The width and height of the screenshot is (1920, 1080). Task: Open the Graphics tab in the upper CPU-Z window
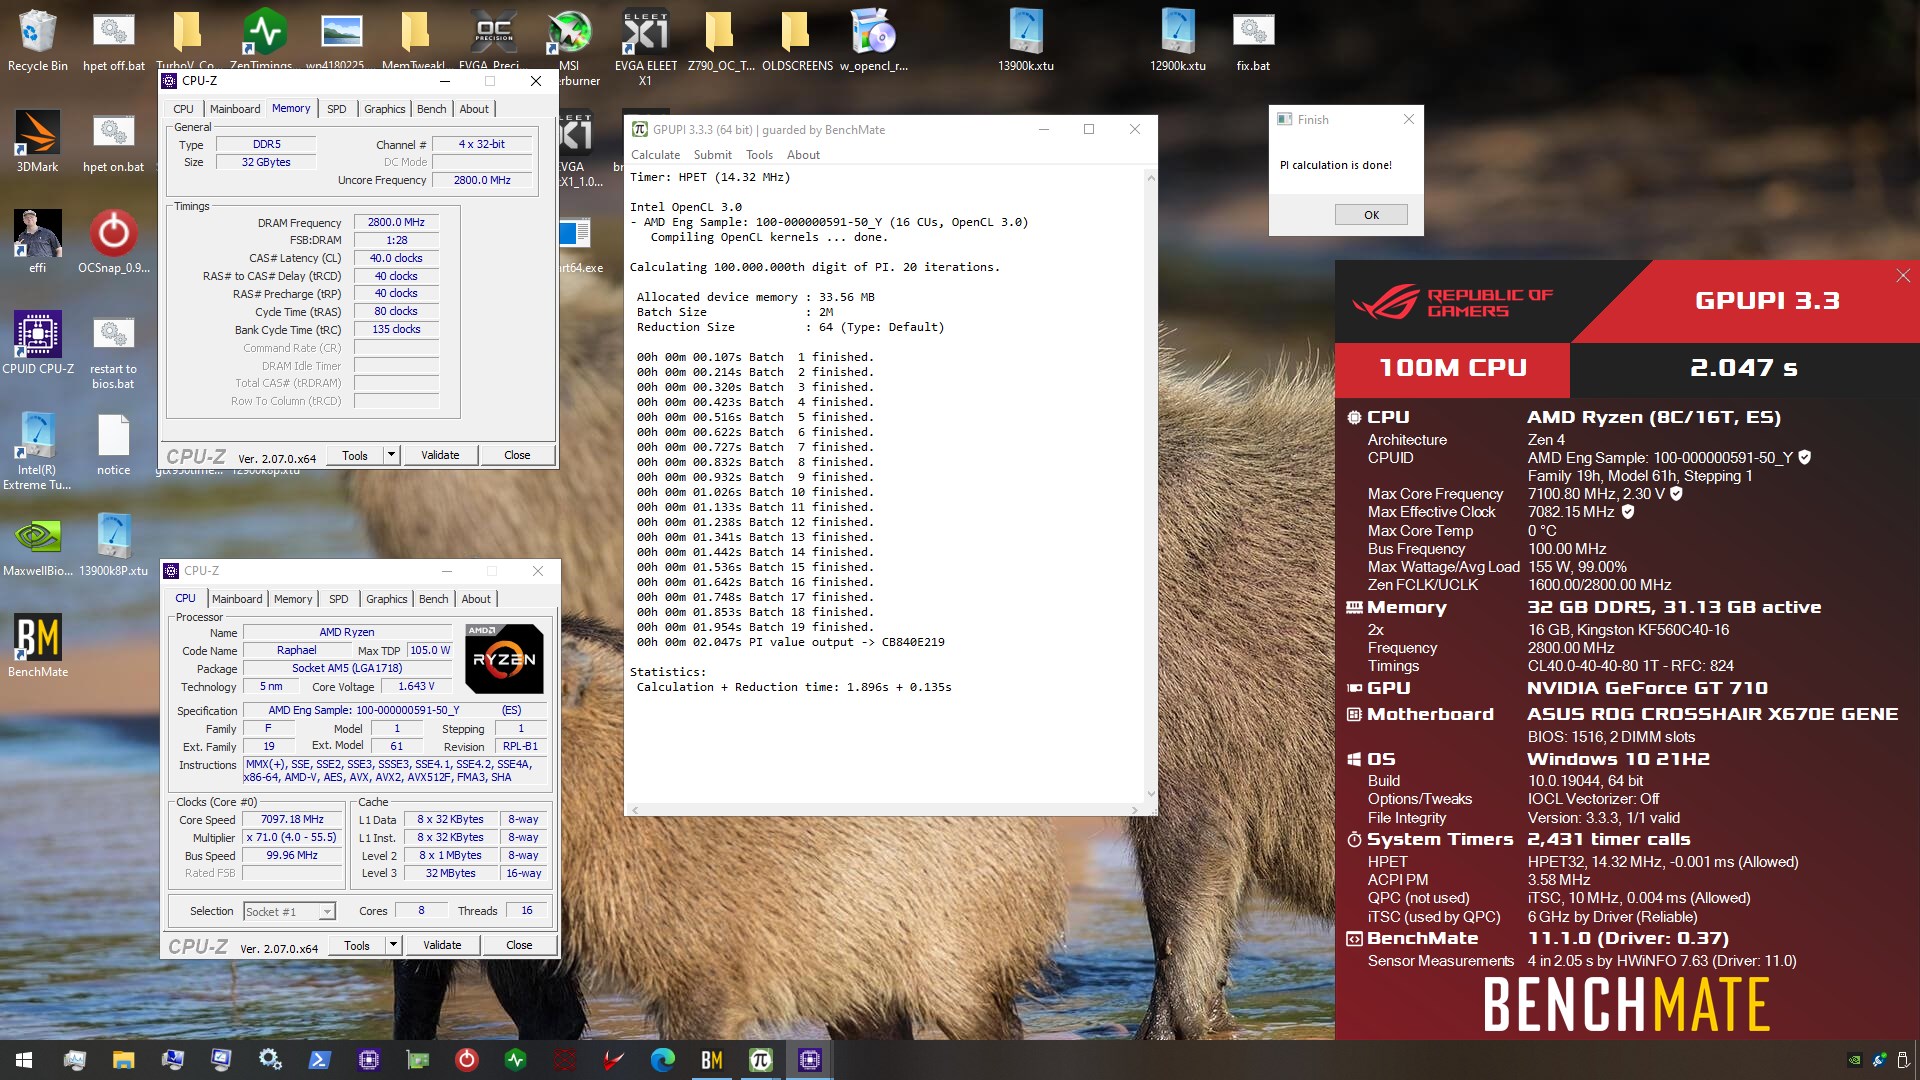click(385, 109)
